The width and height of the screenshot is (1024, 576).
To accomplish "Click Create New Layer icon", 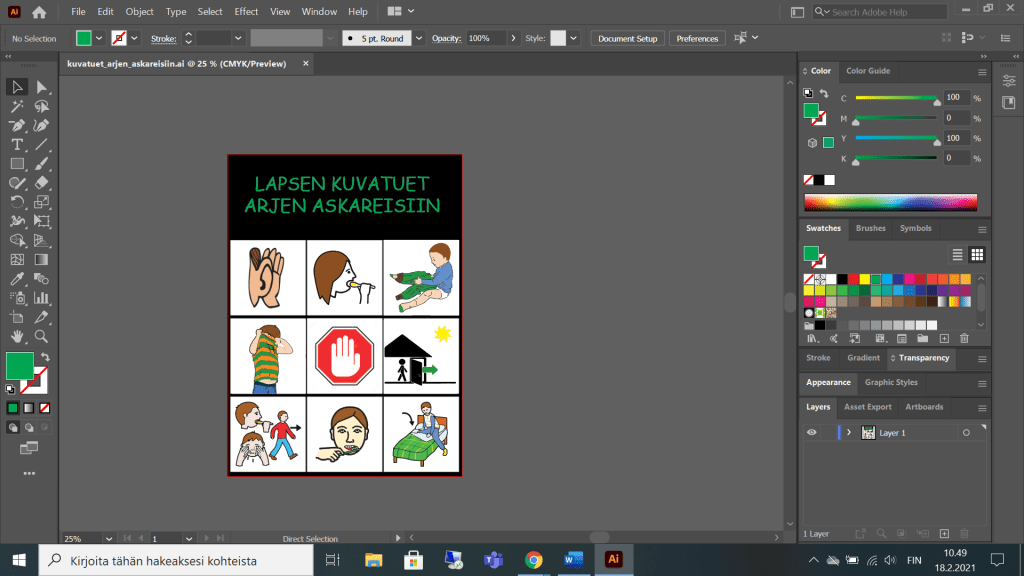I will pyautogui.click(x=943, y=534).
